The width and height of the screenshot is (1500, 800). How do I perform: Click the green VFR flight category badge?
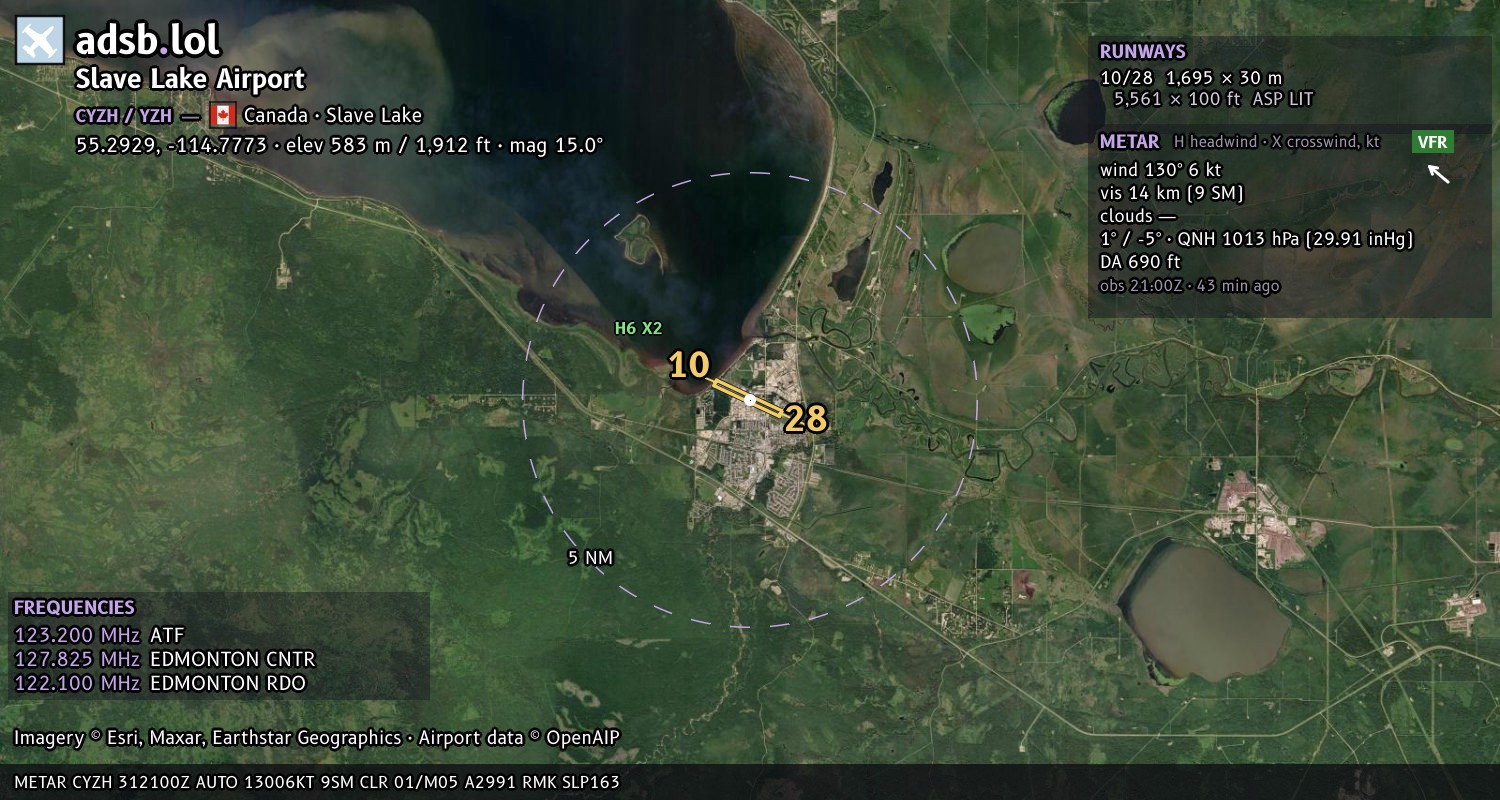coord(1432,142)
